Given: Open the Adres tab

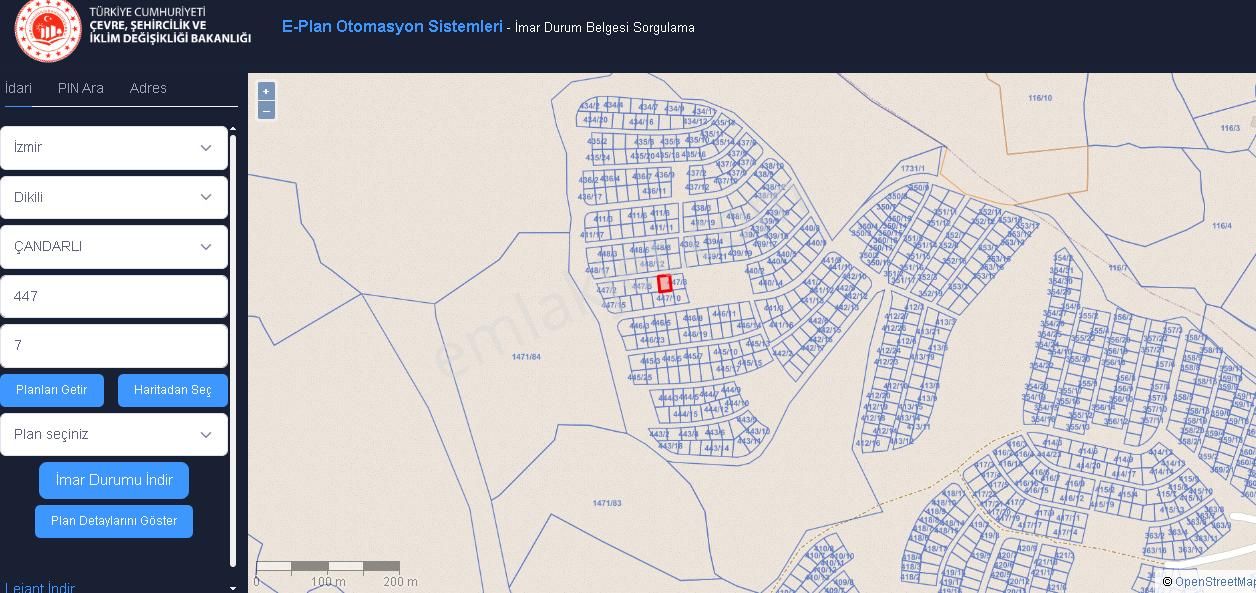Looking at the screenshot, I should (x=148, y=88).
